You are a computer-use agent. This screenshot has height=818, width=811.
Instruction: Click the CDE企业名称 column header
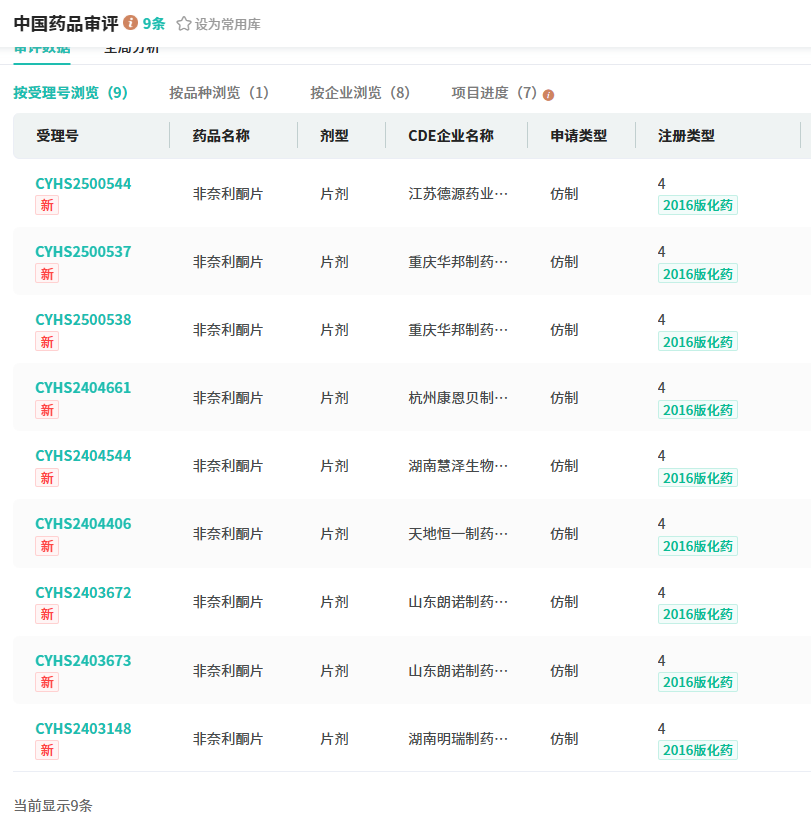tap(451, 136)
